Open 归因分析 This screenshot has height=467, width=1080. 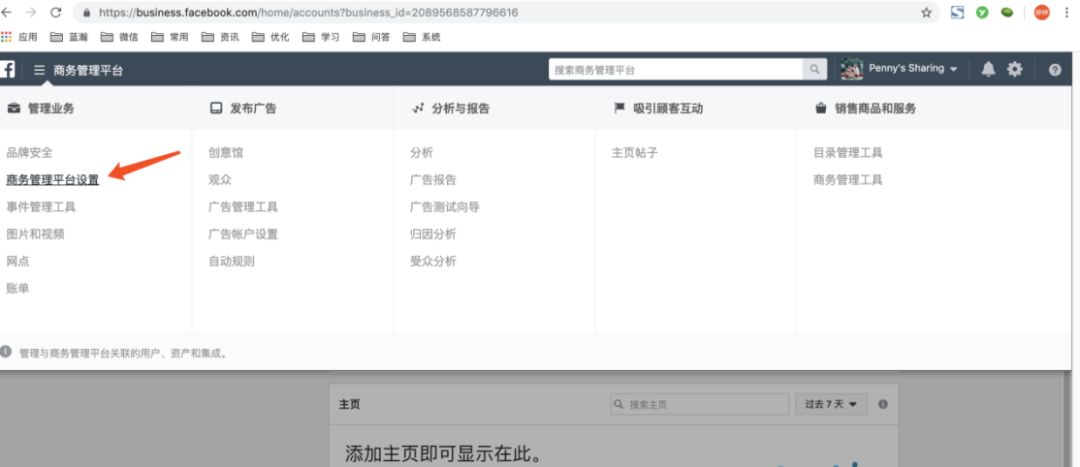coord(433,234)
